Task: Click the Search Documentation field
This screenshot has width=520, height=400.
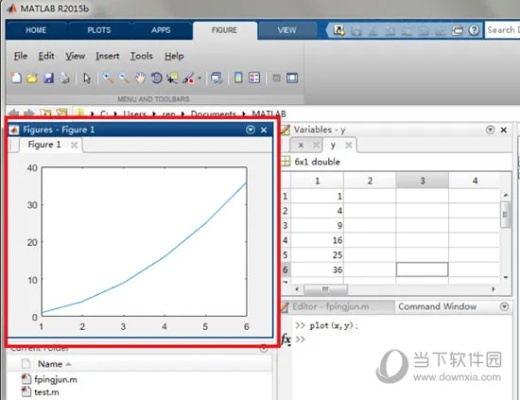Action: (x=502, y=30)
